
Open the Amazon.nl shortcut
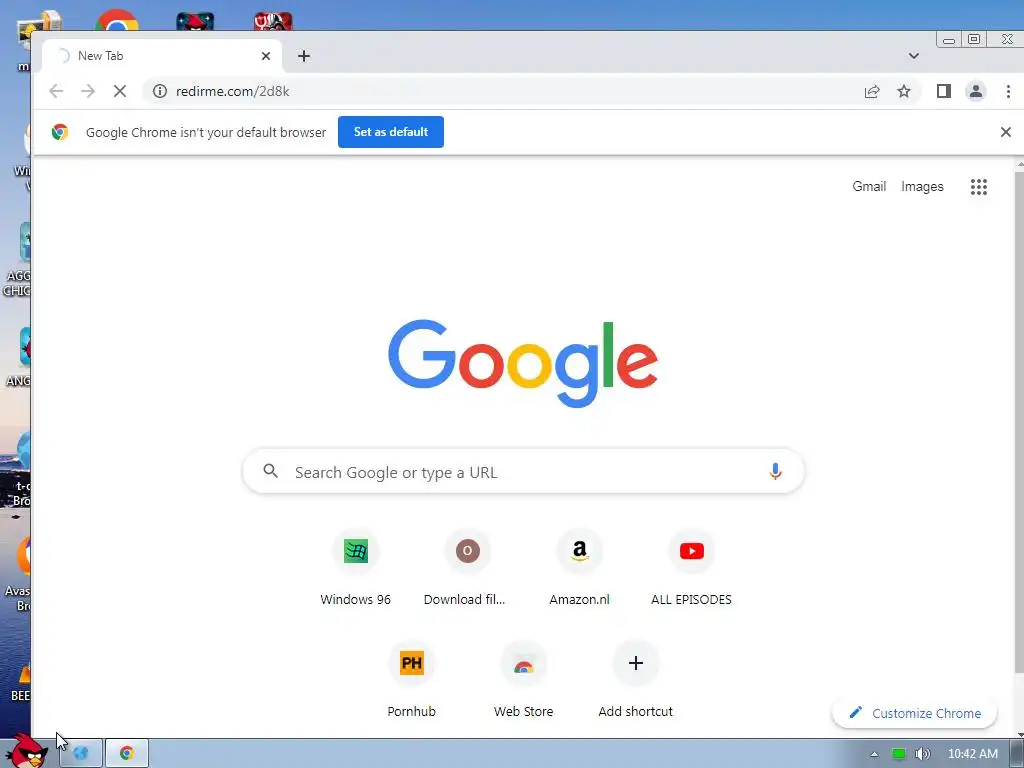pyautogui.click(x=579, y=567)
